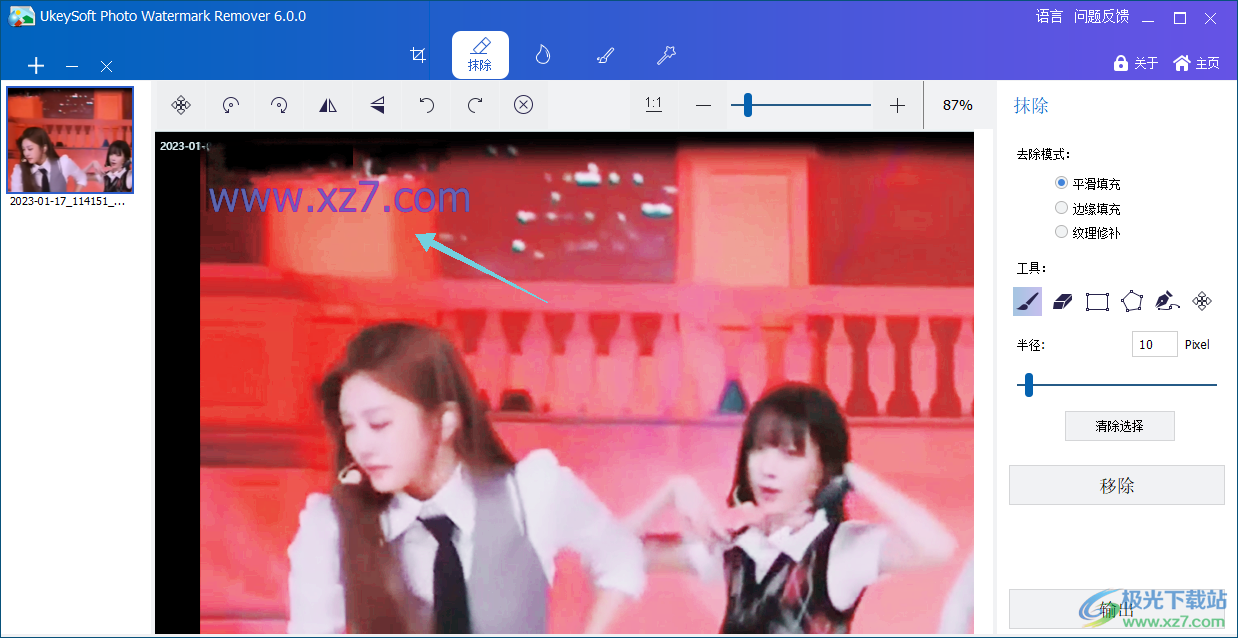Rotate the image clockwise

click(278, 105)
